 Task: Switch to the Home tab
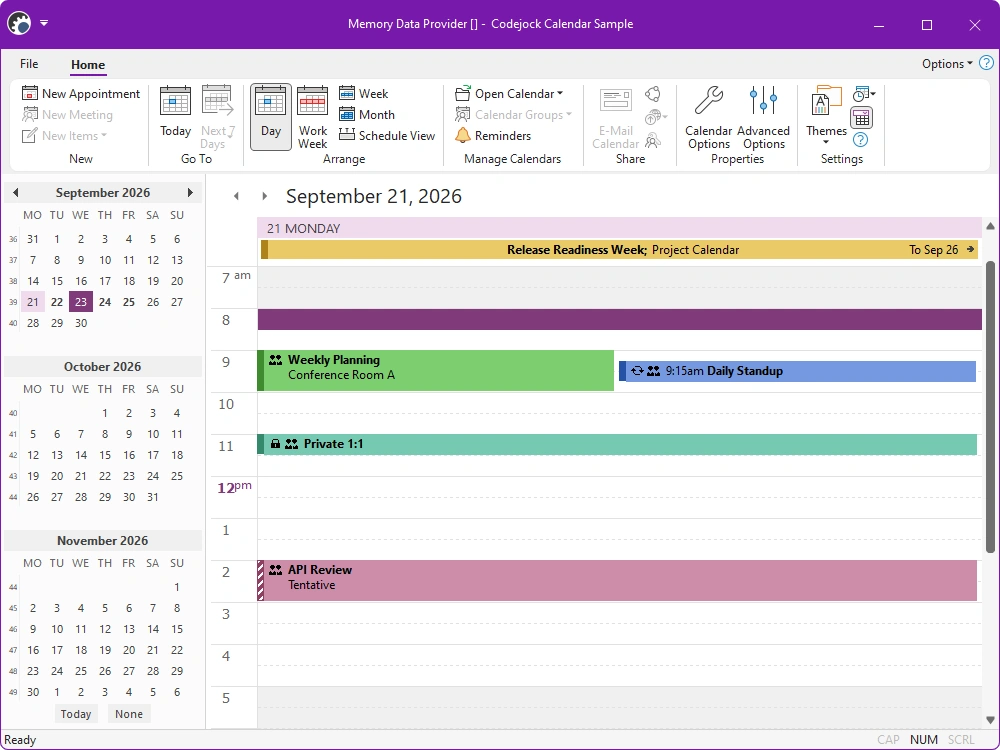click(x=88, y=64)
